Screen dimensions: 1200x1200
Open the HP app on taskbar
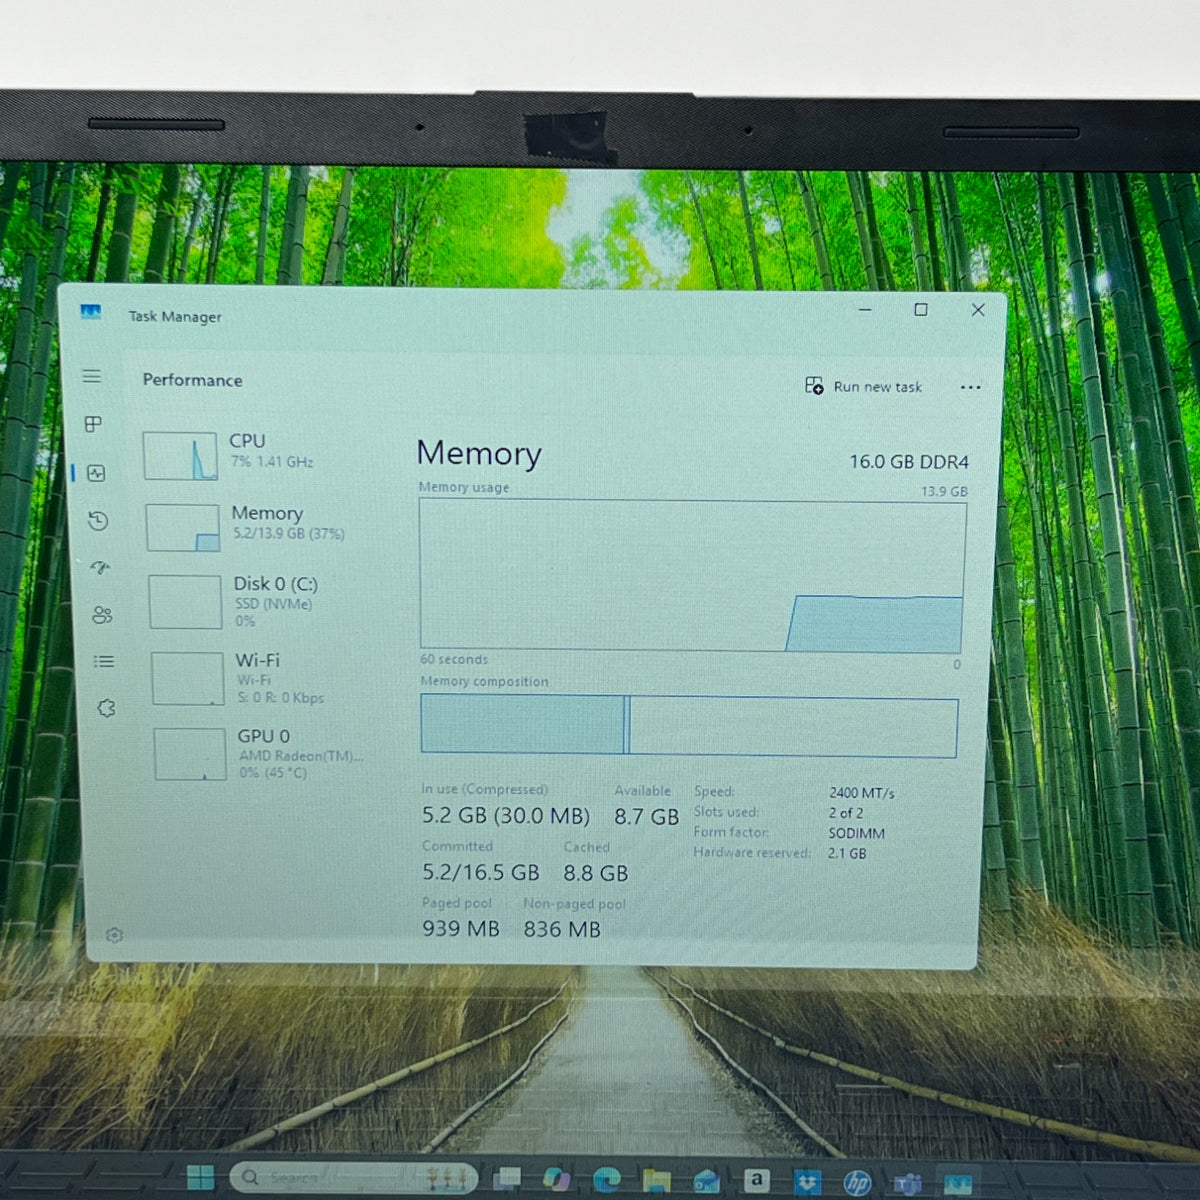click(857, 1182)
